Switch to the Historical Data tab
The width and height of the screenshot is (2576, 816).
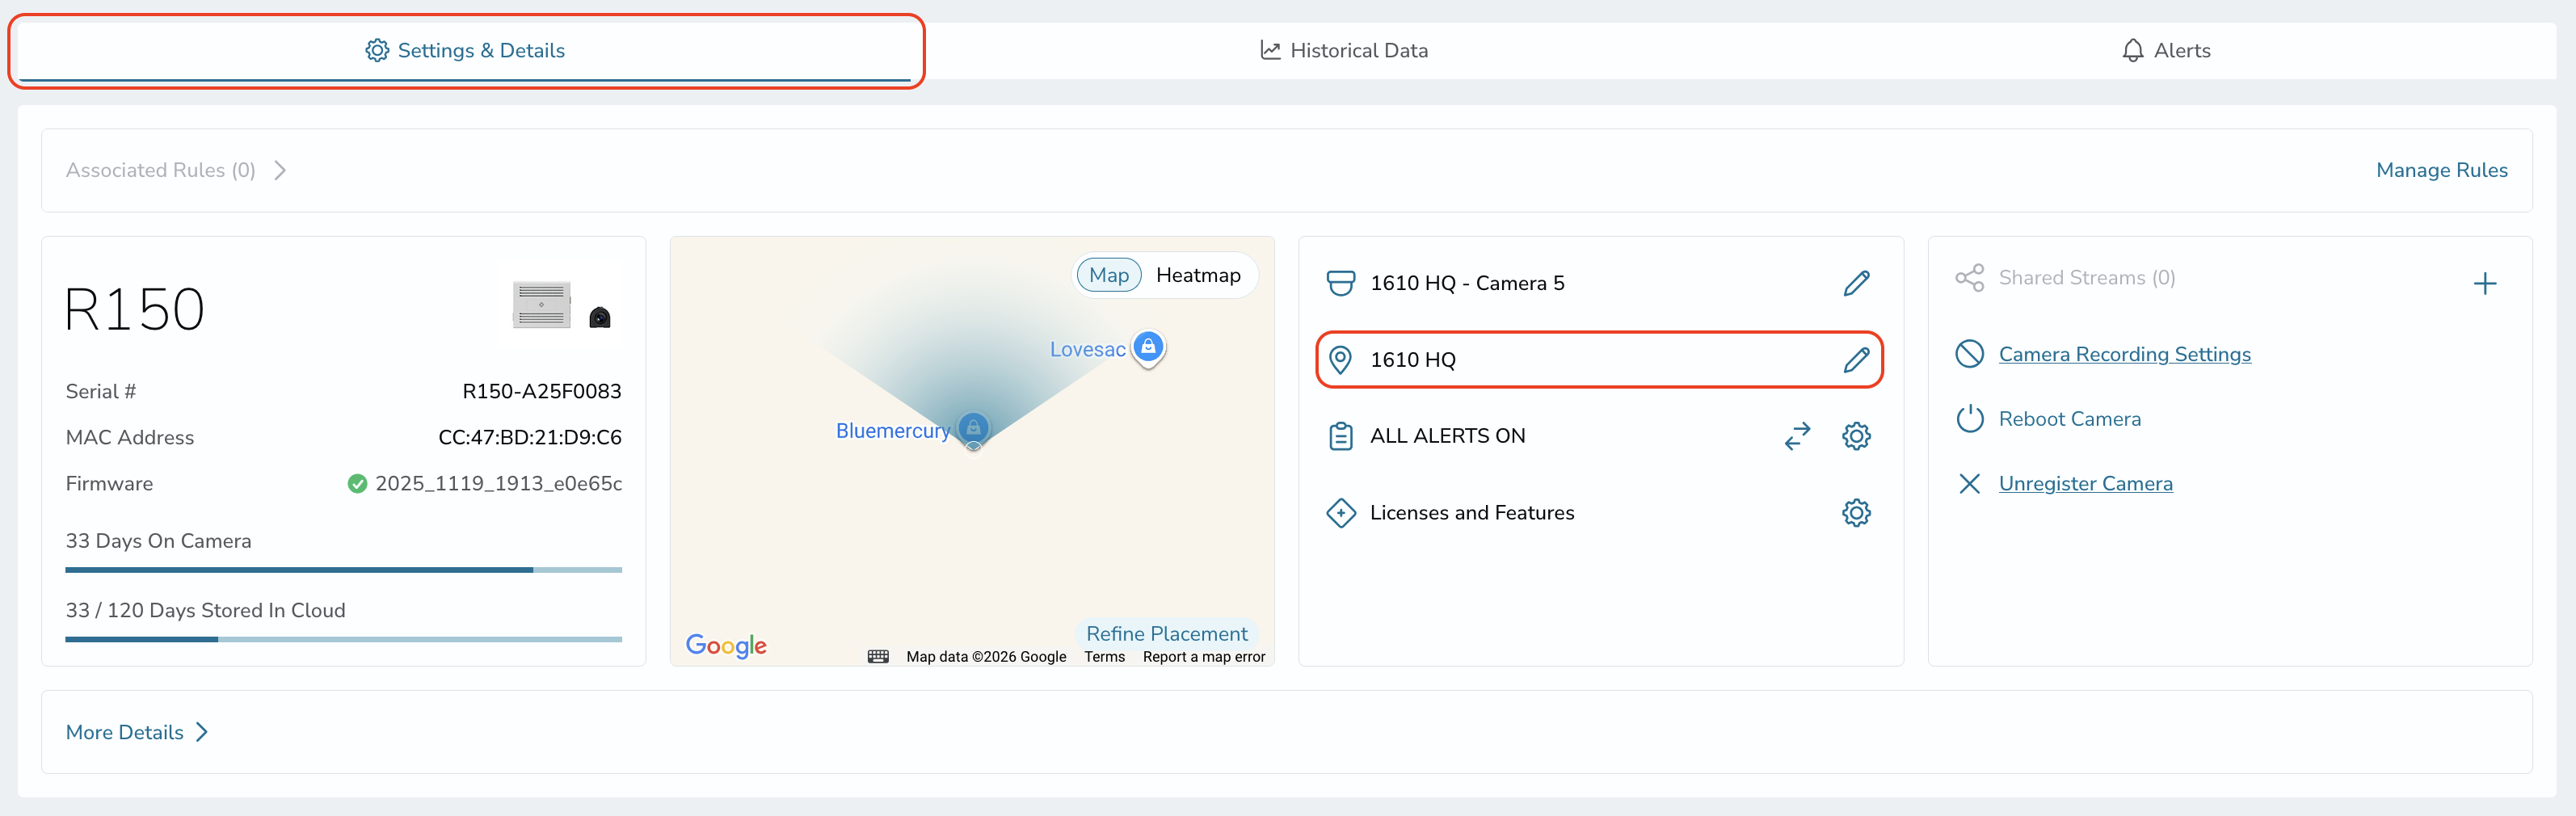1344,50
